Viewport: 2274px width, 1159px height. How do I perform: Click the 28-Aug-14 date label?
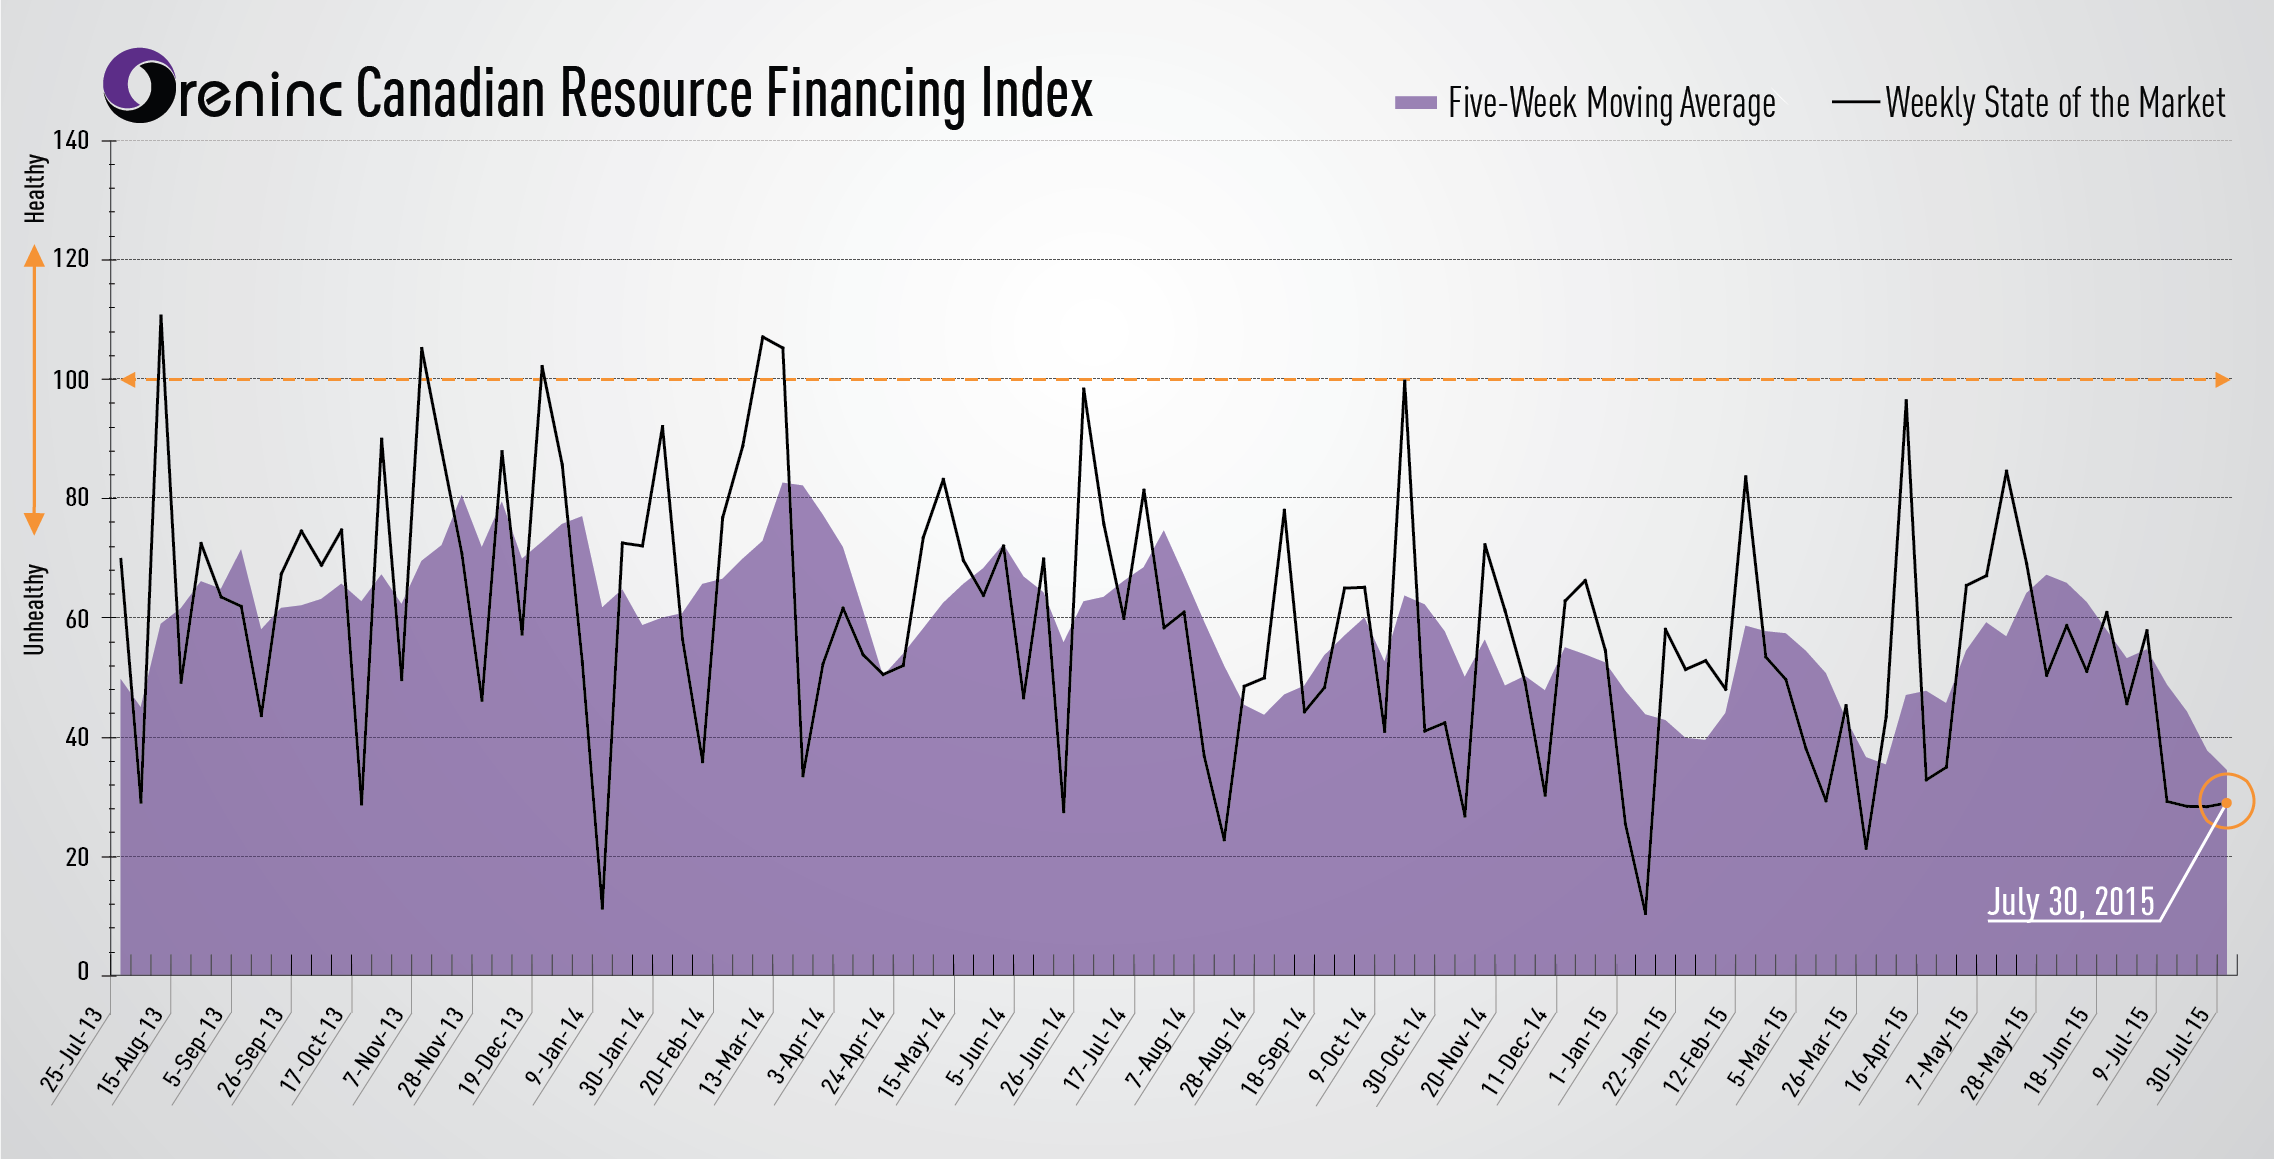[1215, 1050]
